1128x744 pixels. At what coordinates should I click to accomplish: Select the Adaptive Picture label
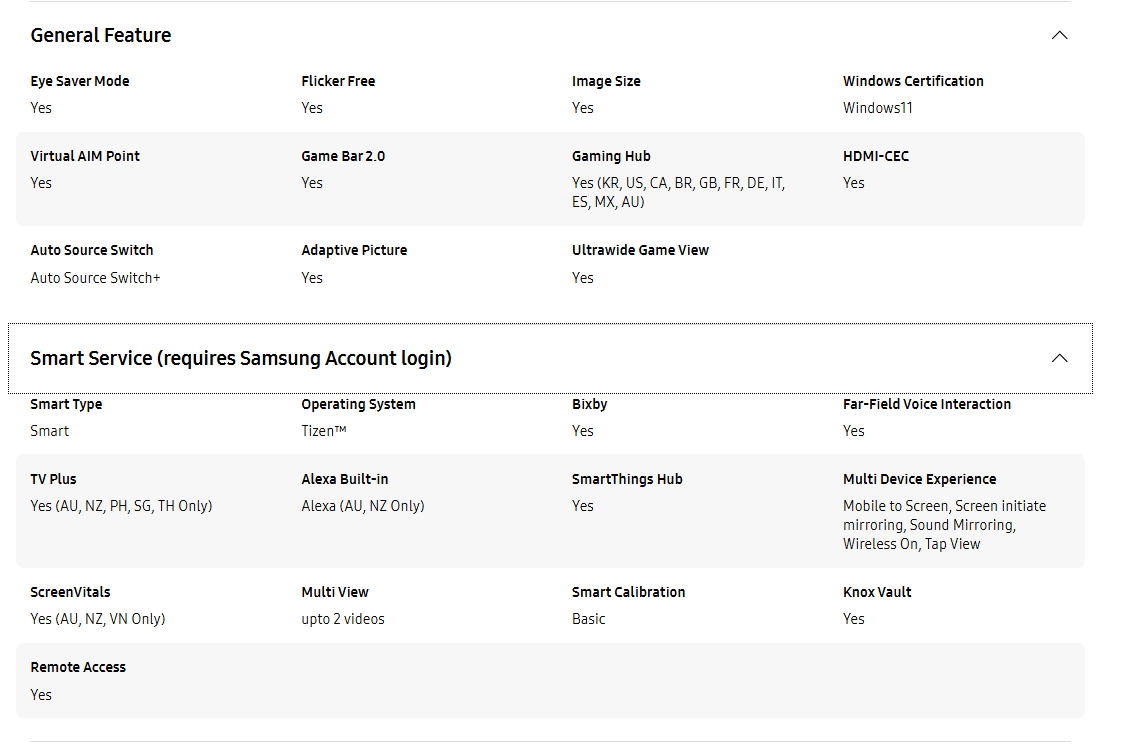tap(354, 250)
